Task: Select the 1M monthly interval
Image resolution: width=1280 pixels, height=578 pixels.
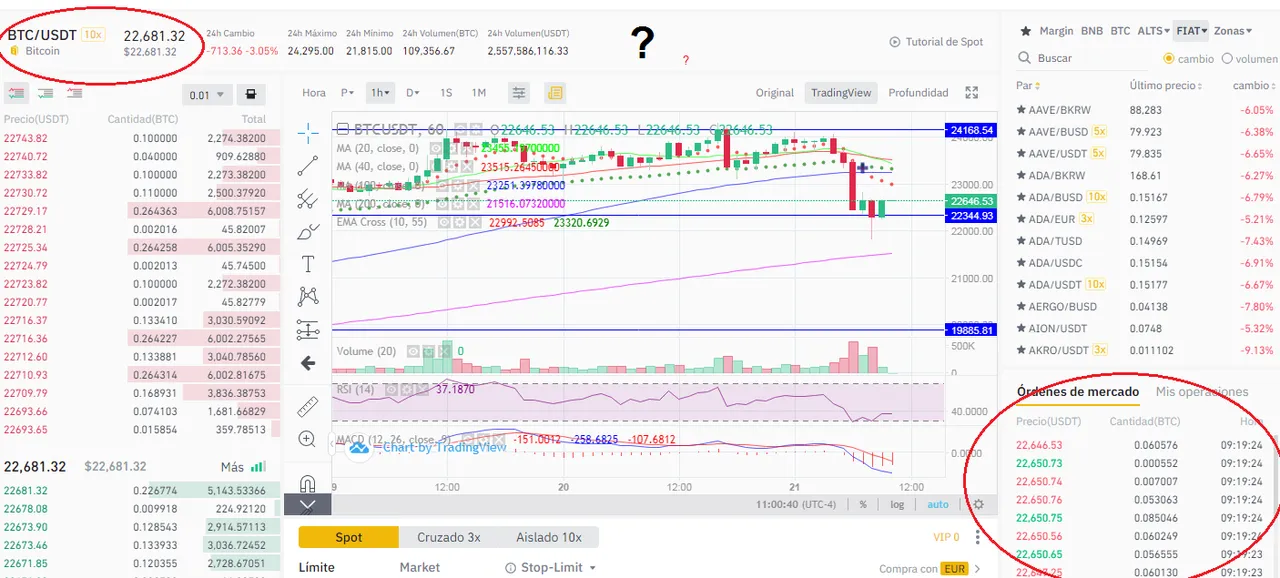Action: tap(479, 93)
